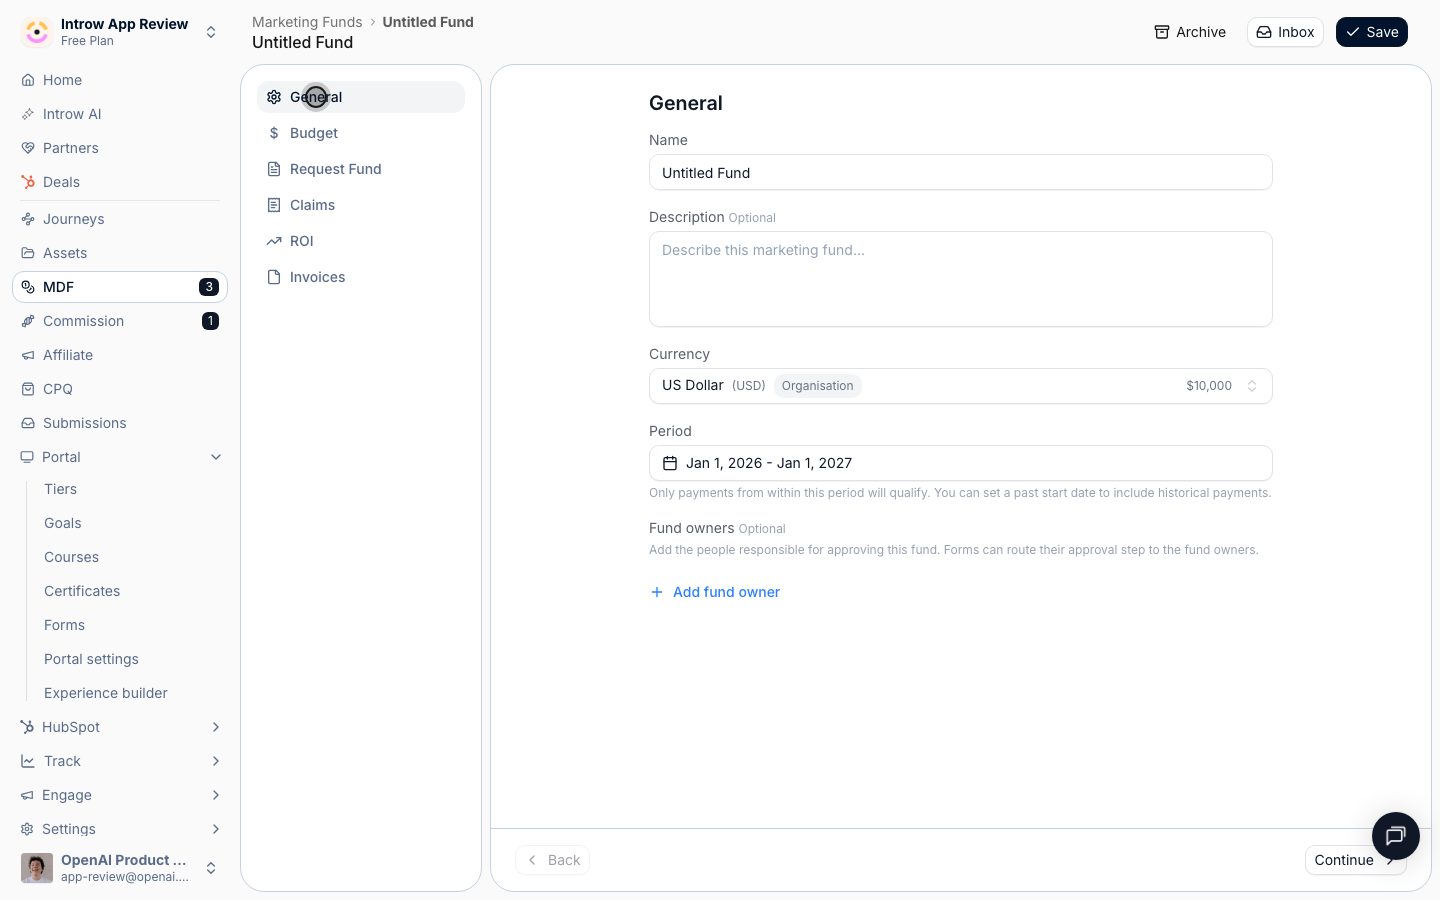1440x900 pixels.
Task: Open Courses under Portal
Action: coord(71,557)
